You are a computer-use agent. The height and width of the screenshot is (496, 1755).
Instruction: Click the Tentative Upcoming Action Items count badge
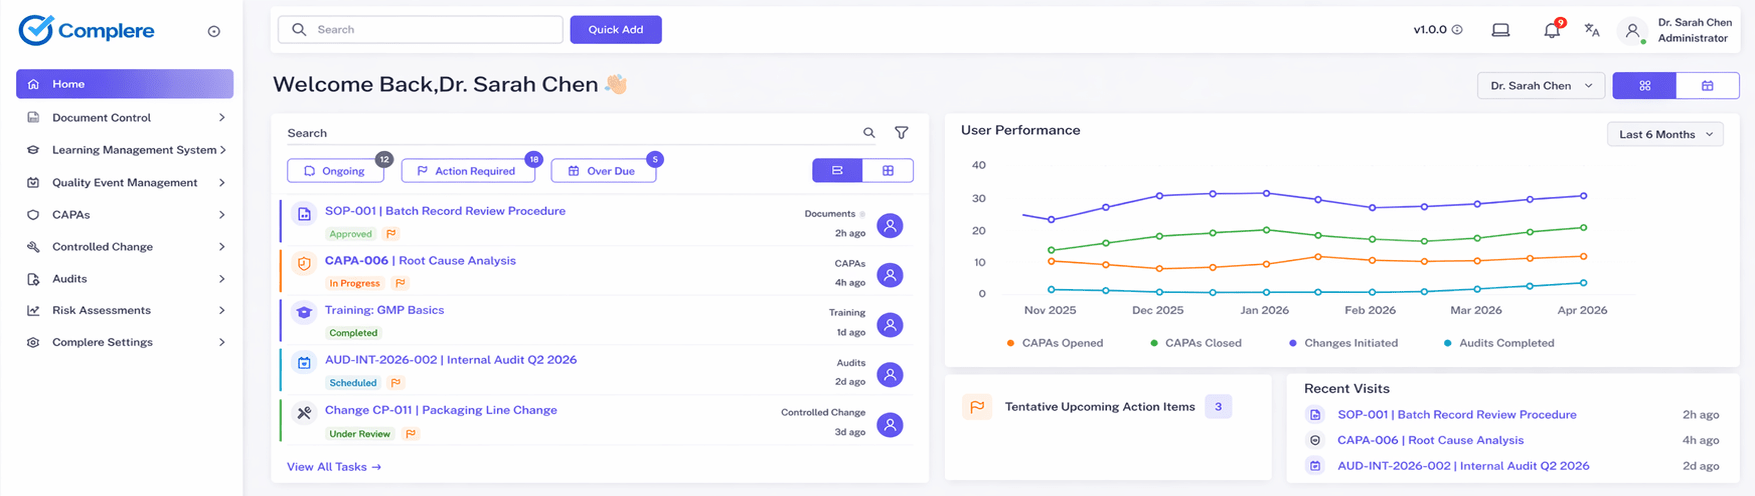1218,407
